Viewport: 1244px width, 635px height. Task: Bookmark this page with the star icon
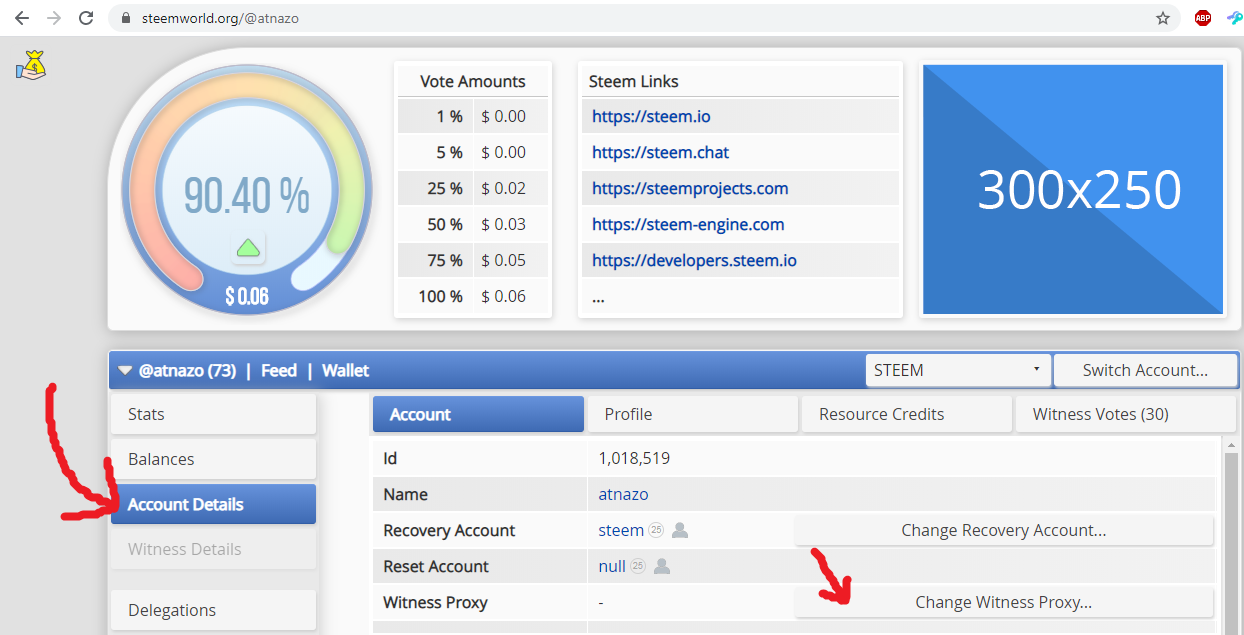[x=1163, y=18]
